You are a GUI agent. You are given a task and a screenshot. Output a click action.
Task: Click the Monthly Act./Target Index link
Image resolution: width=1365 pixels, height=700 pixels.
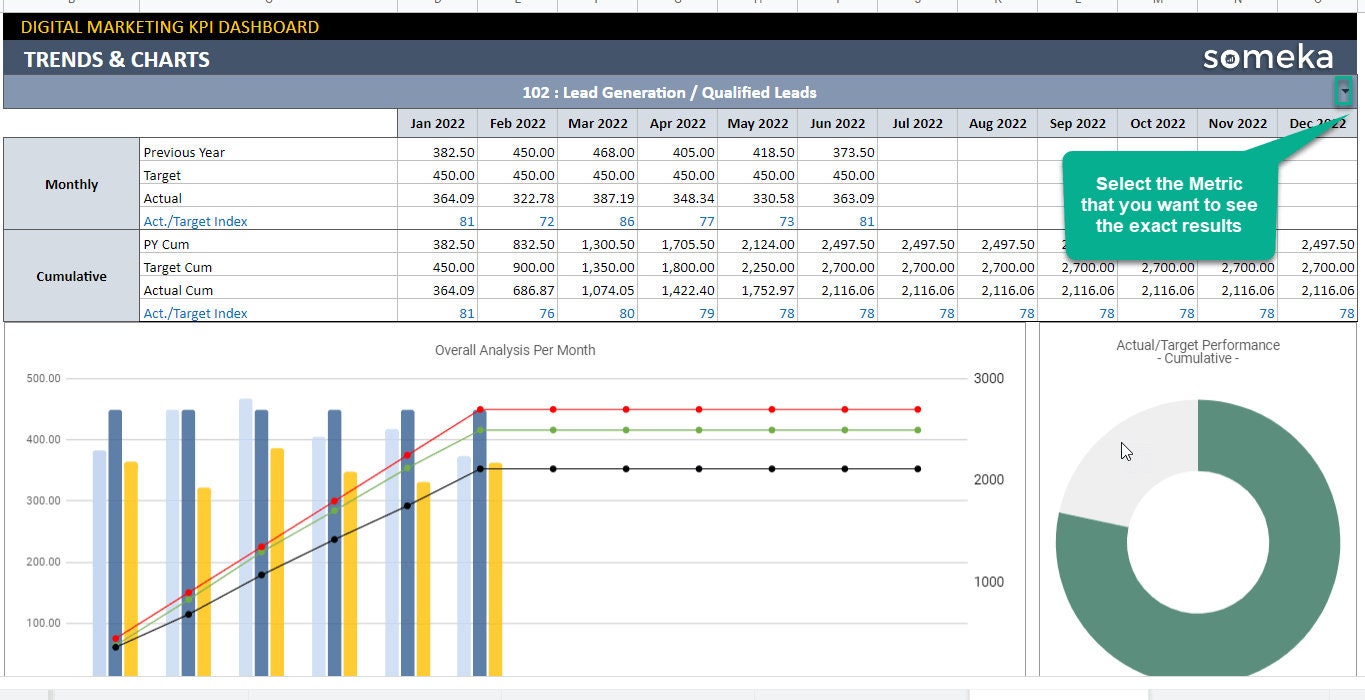194,221
